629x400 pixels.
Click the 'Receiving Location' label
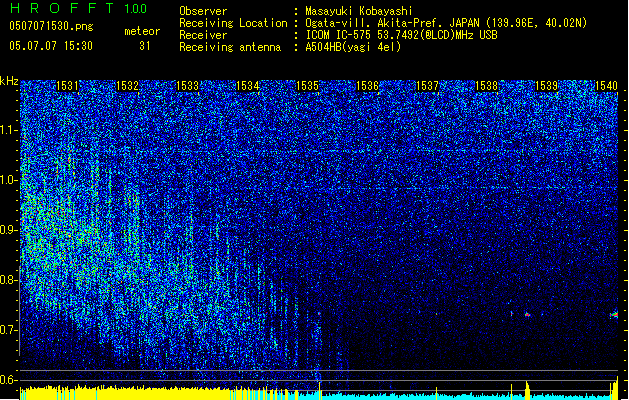(x=233, y=23)
